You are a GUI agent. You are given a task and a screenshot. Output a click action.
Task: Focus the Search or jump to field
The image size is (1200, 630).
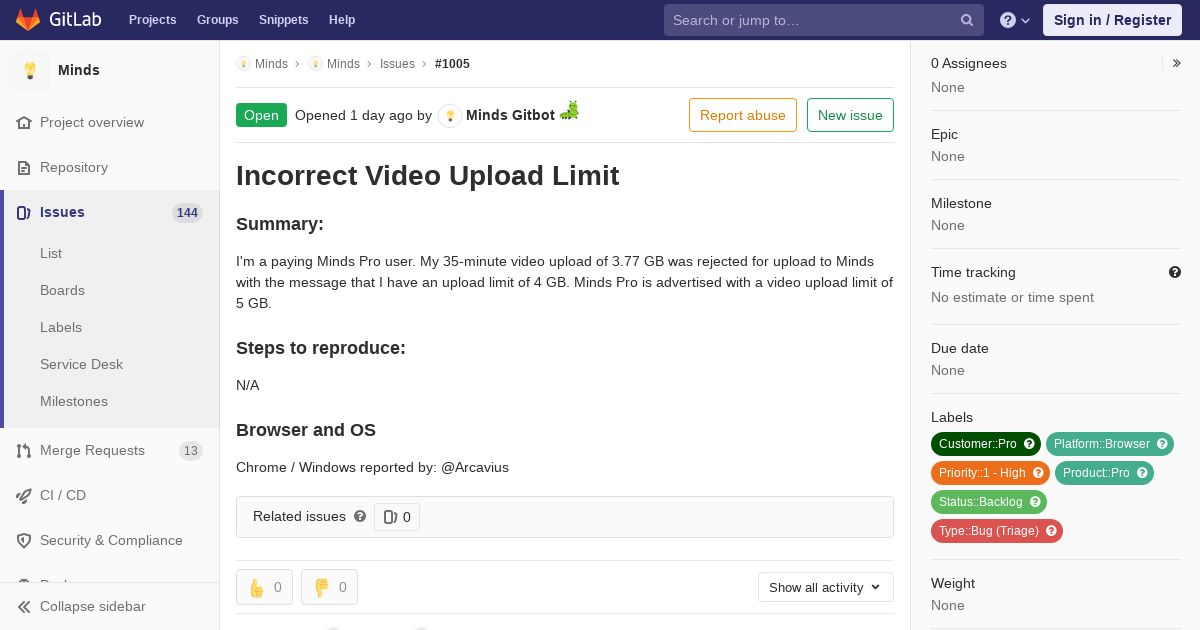point(824,20)
